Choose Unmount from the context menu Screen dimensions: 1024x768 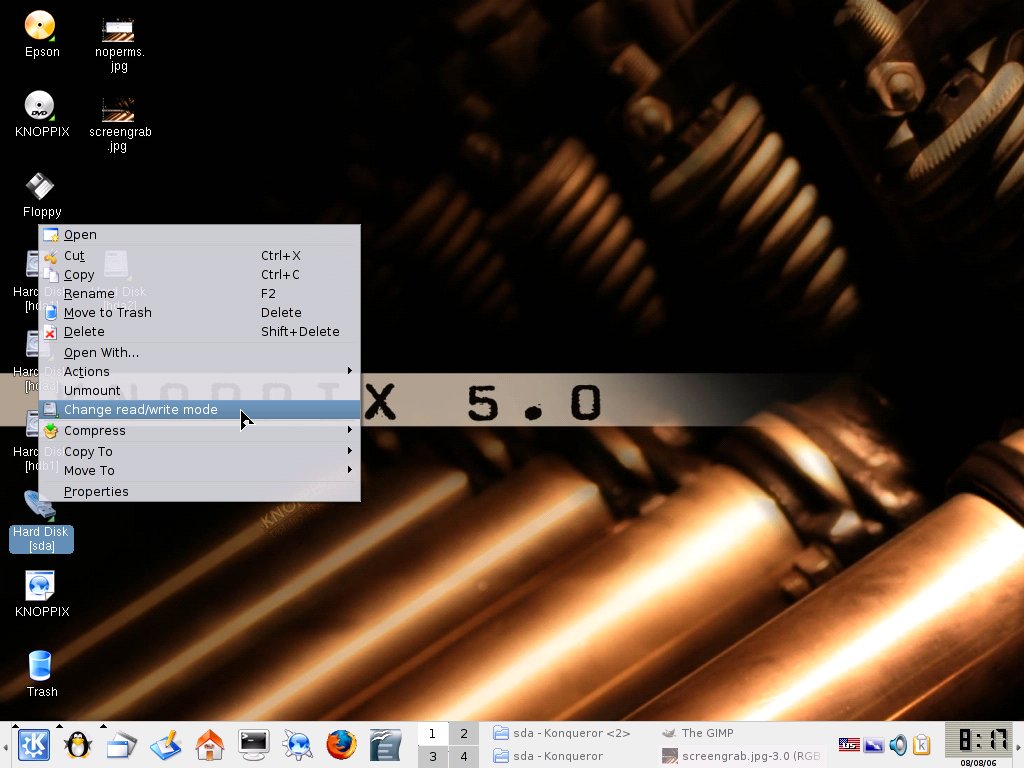point(92,390)
